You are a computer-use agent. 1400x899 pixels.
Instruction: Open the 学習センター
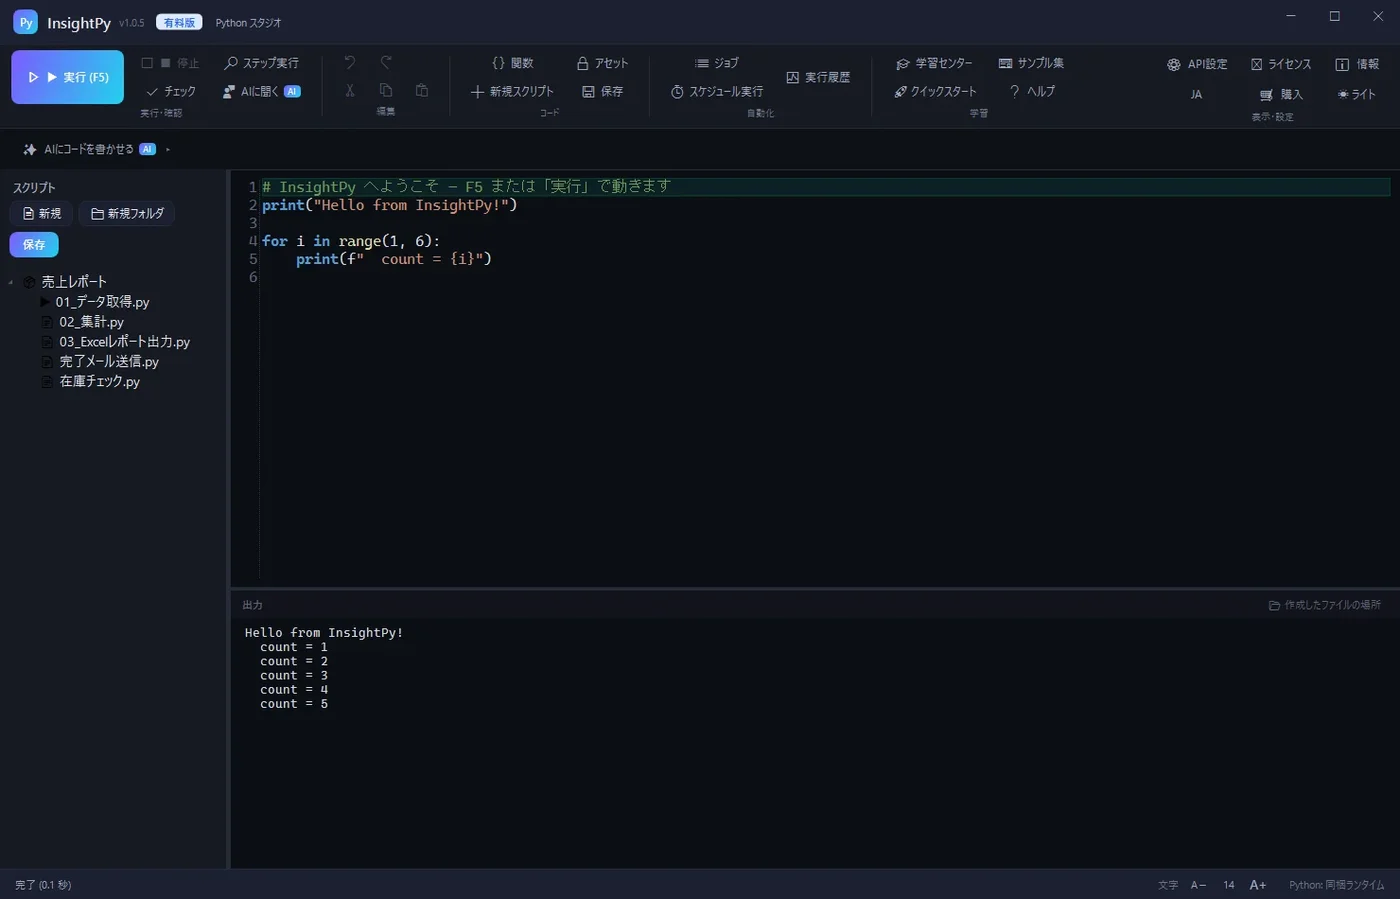tap(934, 63)
